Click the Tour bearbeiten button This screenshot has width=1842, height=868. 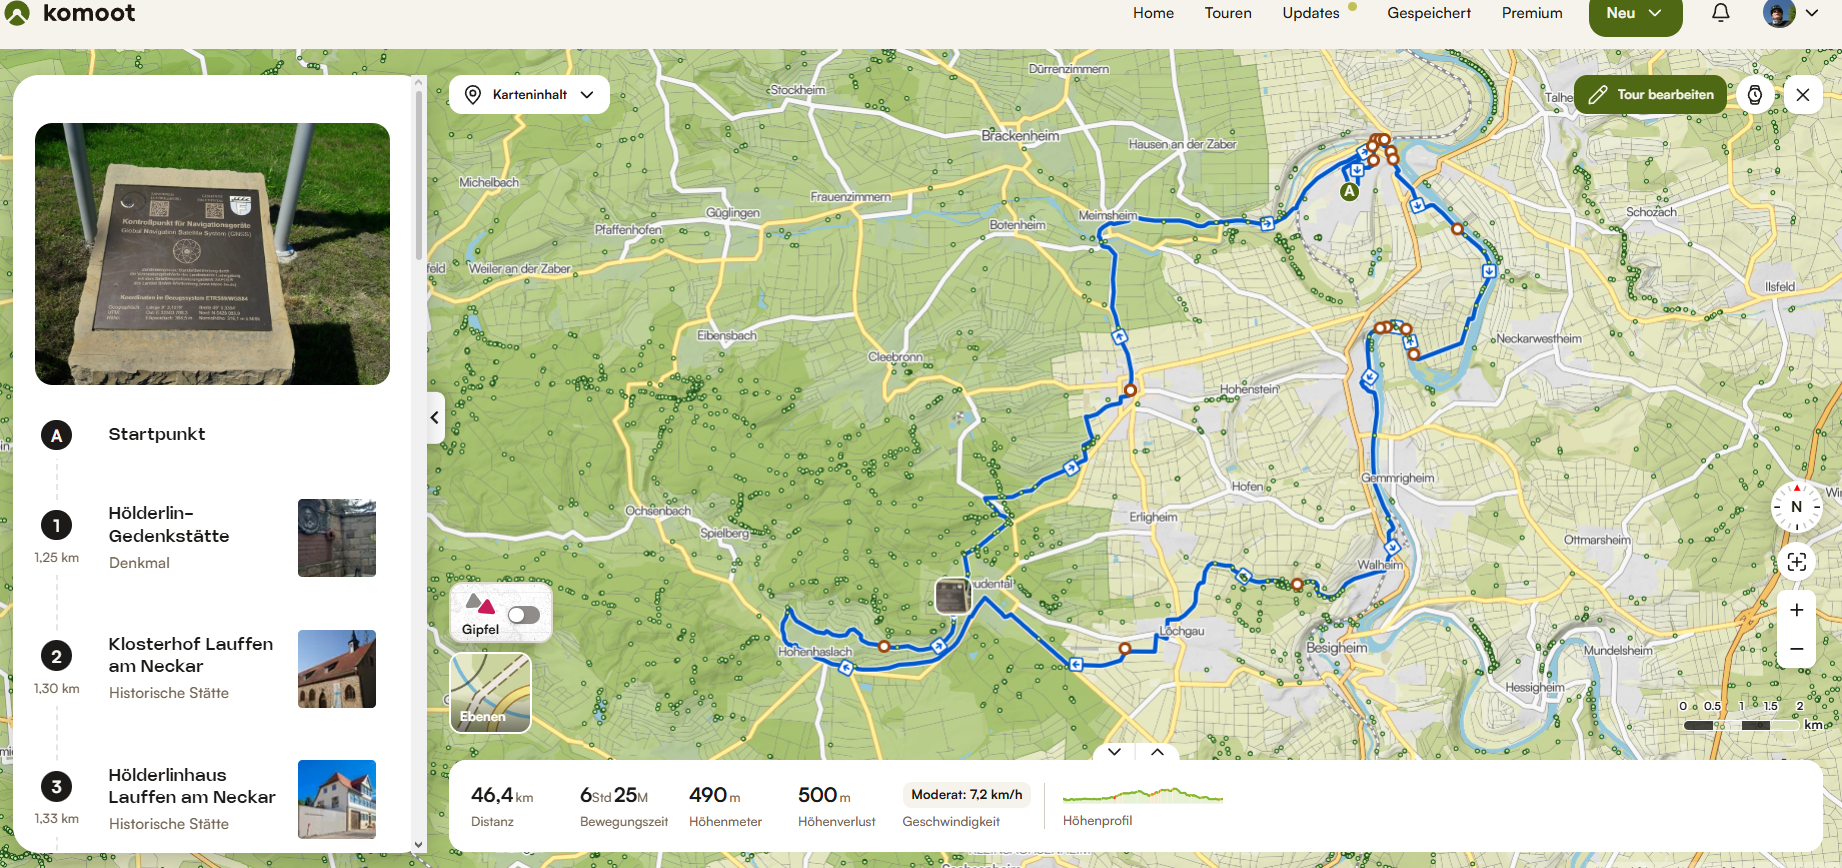click(1651, 95)
